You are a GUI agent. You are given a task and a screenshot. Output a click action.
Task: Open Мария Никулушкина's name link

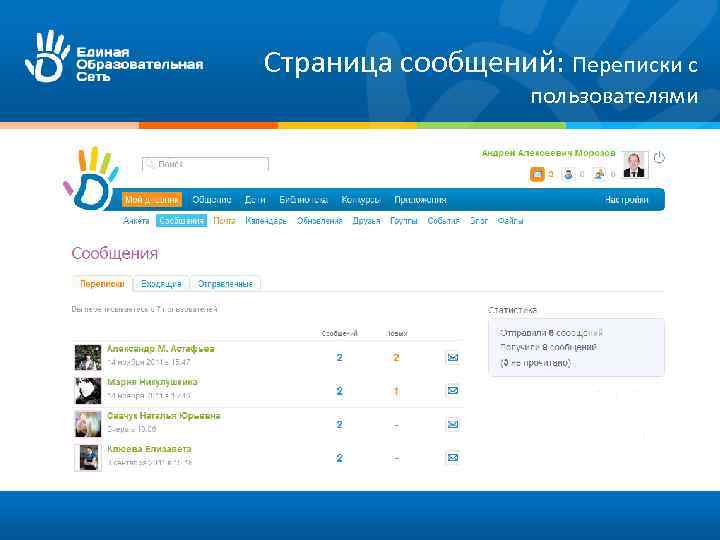152,382
